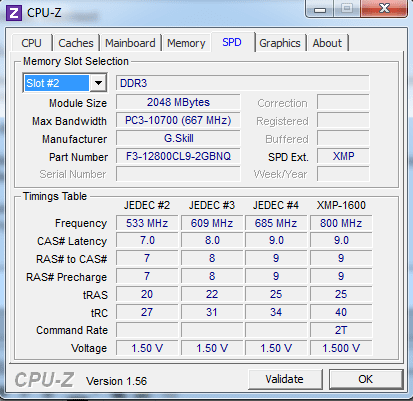
Task: Minimize the CPU-Z window
Action: [x=320, y=8]
